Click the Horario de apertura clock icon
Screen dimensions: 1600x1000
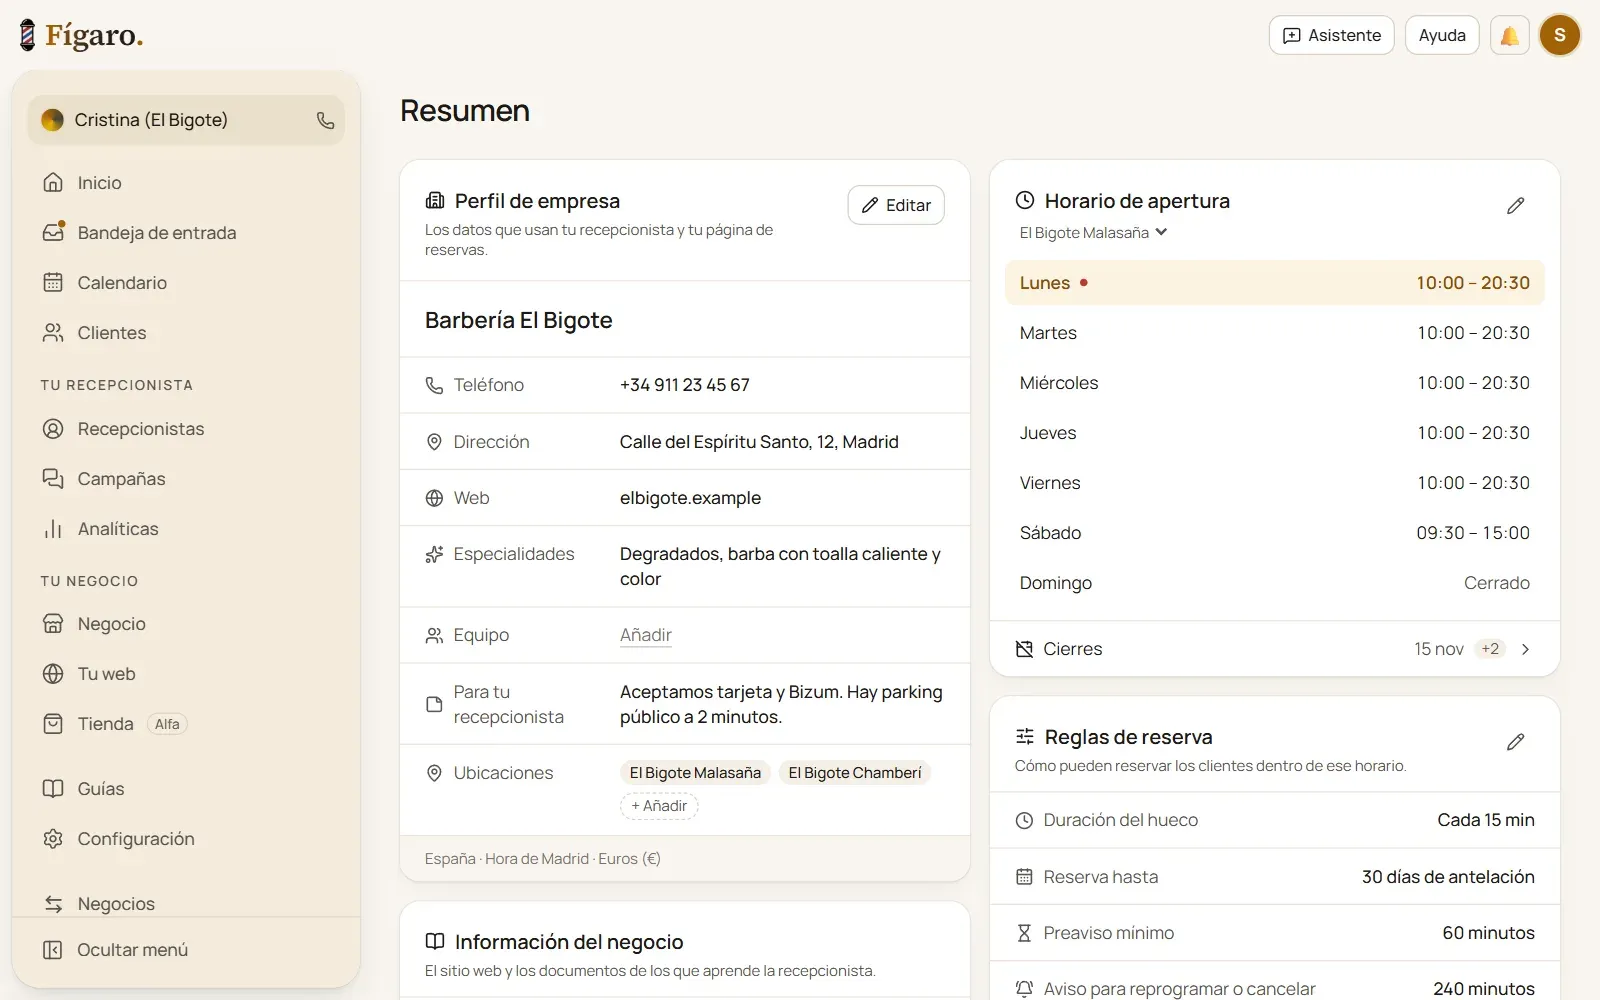tap(1025, 200)
